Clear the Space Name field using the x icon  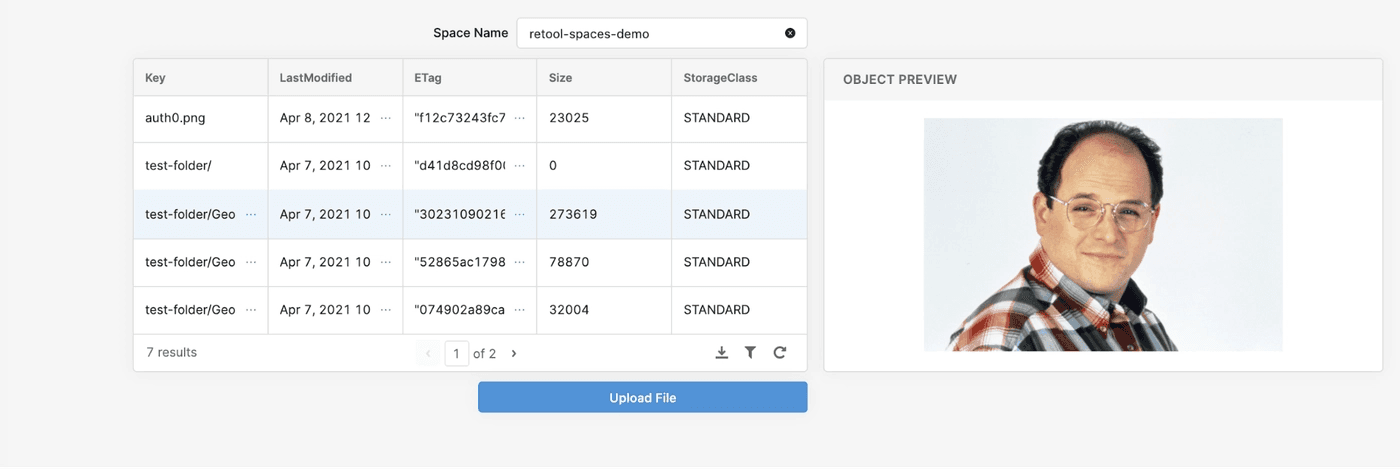point(790,33)
